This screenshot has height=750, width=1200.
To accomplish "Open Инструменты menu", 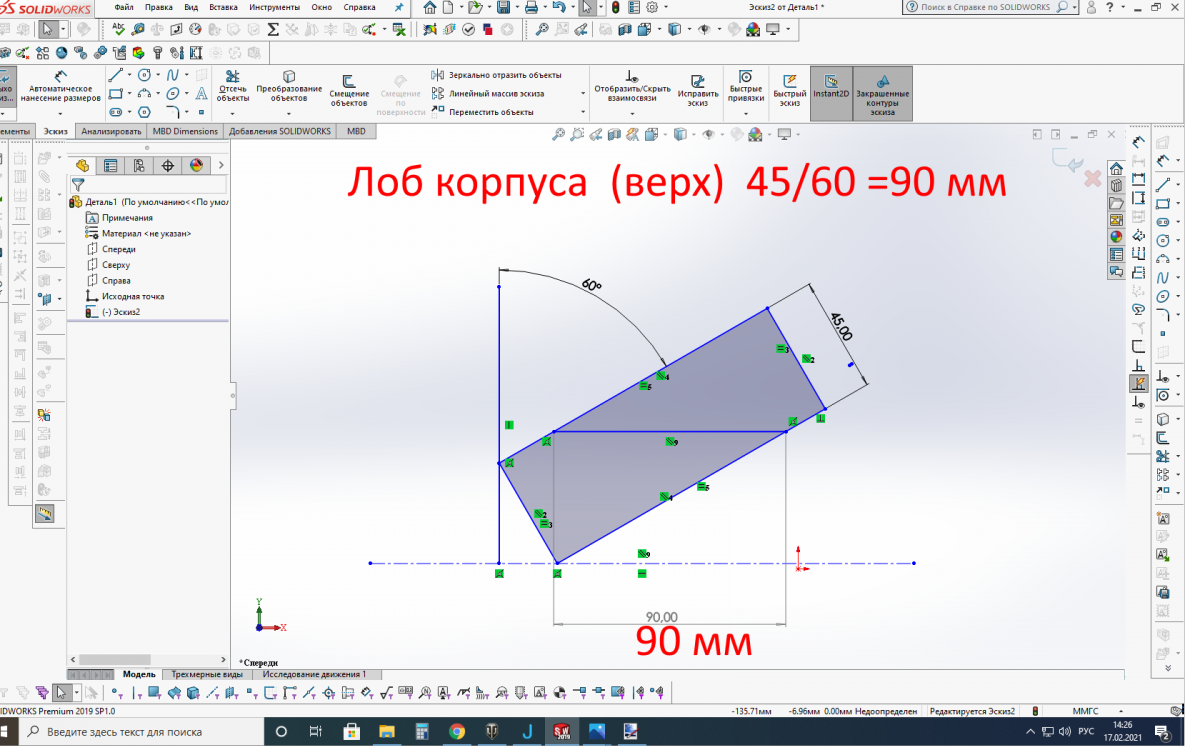I will click(x=275, y=7).
